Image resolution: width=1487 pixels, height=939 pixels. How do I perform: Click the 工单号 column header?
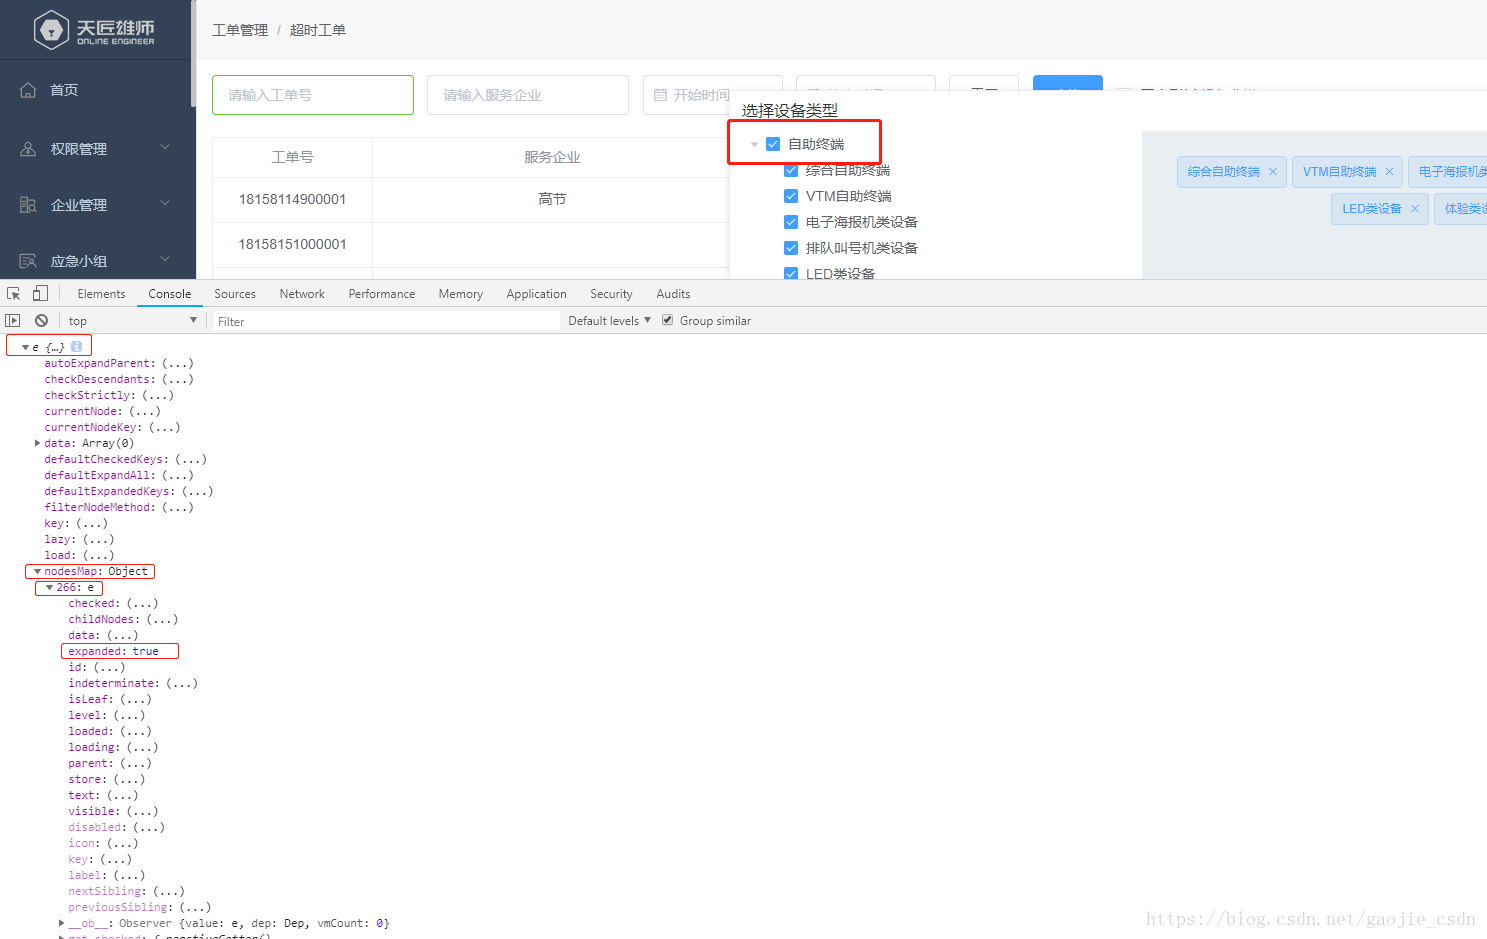click(x=292, y=157)
